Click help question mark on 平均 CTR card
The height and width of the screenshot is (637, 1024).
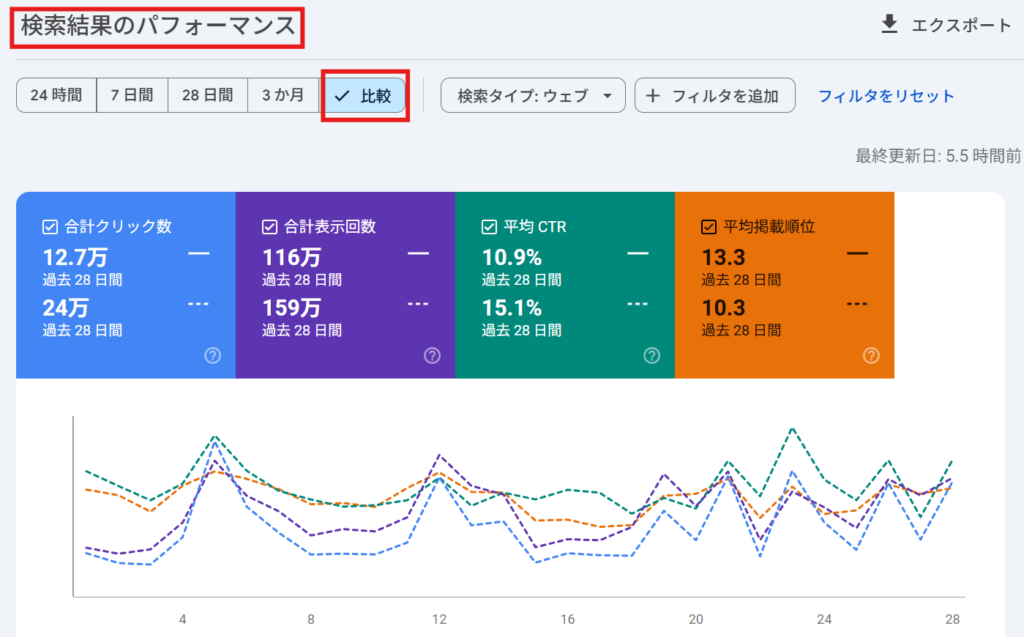pyautogui.click(x=652, y=355)
